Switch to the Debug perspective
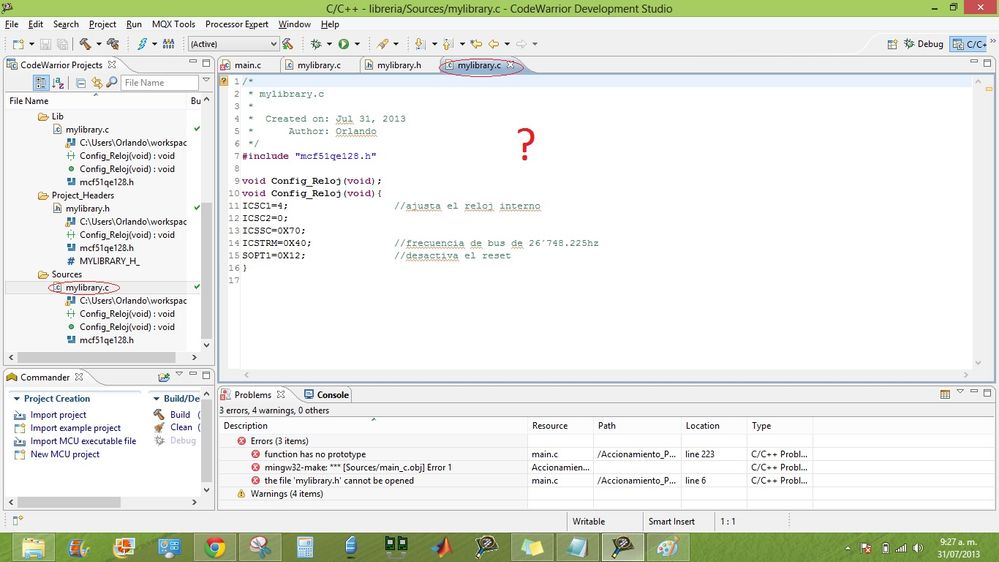This screenshot has width=999, height=562. click(923, 43)
